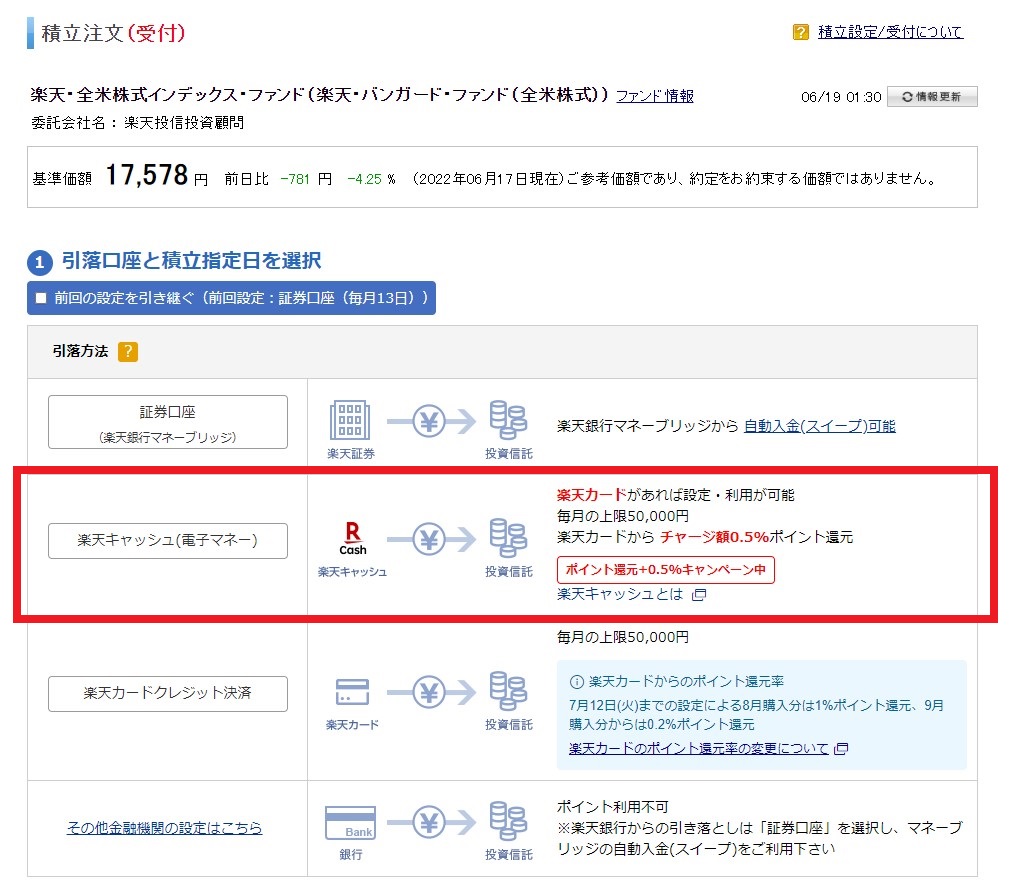Image resolution: width=1014 pixels, height=892 pixels.
Task: Open the 積立設定/受付について help link
Action: (890, 32)
